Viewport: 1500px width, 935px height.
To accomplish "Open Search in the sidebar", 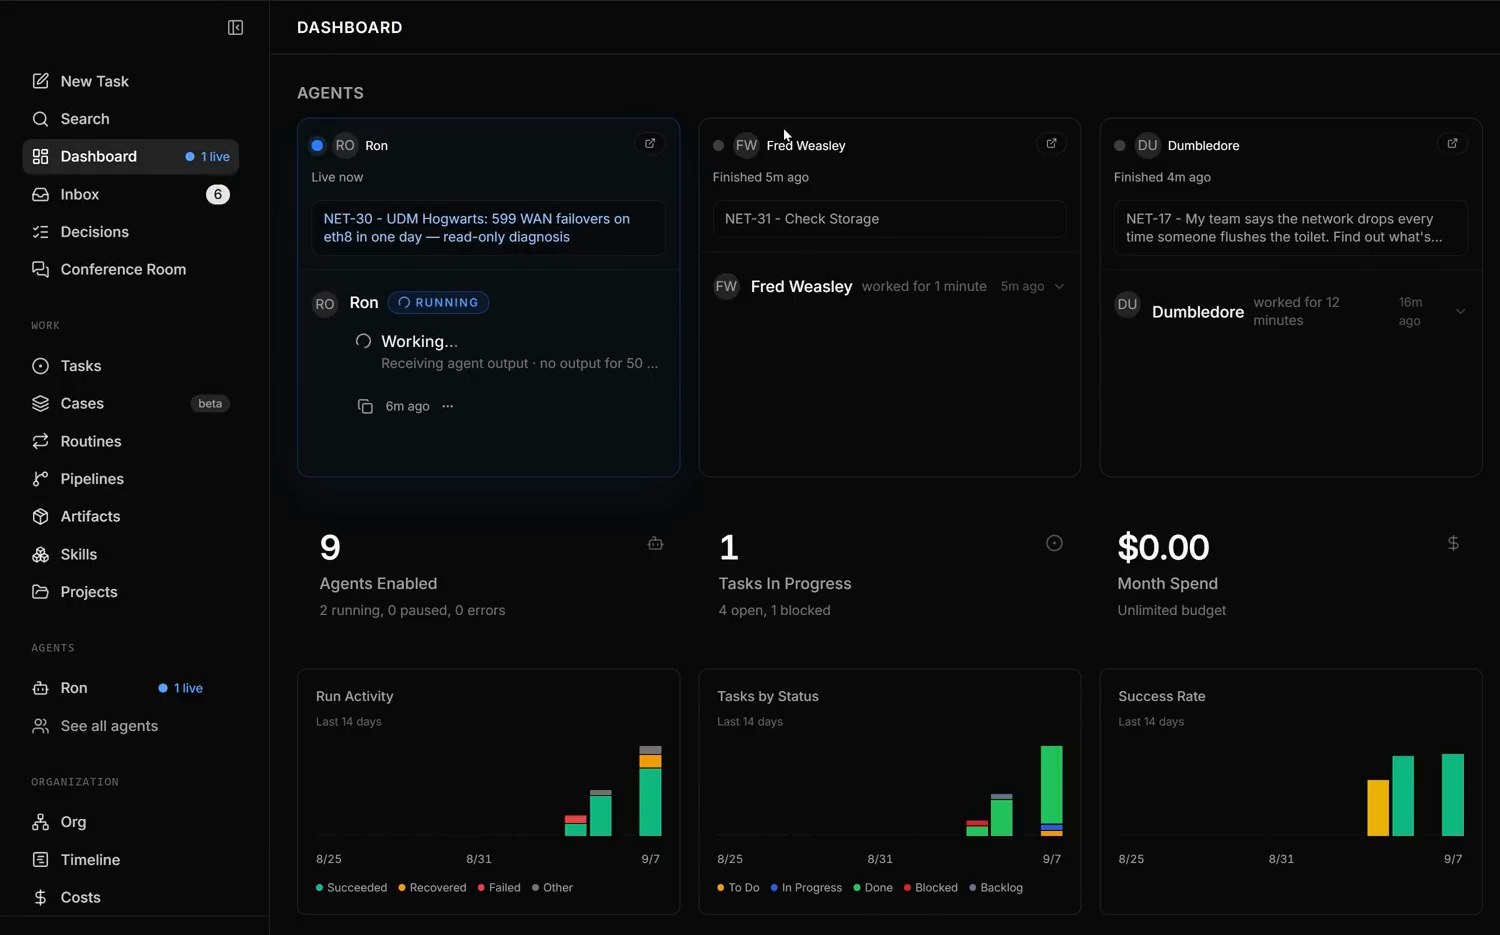I will (130, 119).
